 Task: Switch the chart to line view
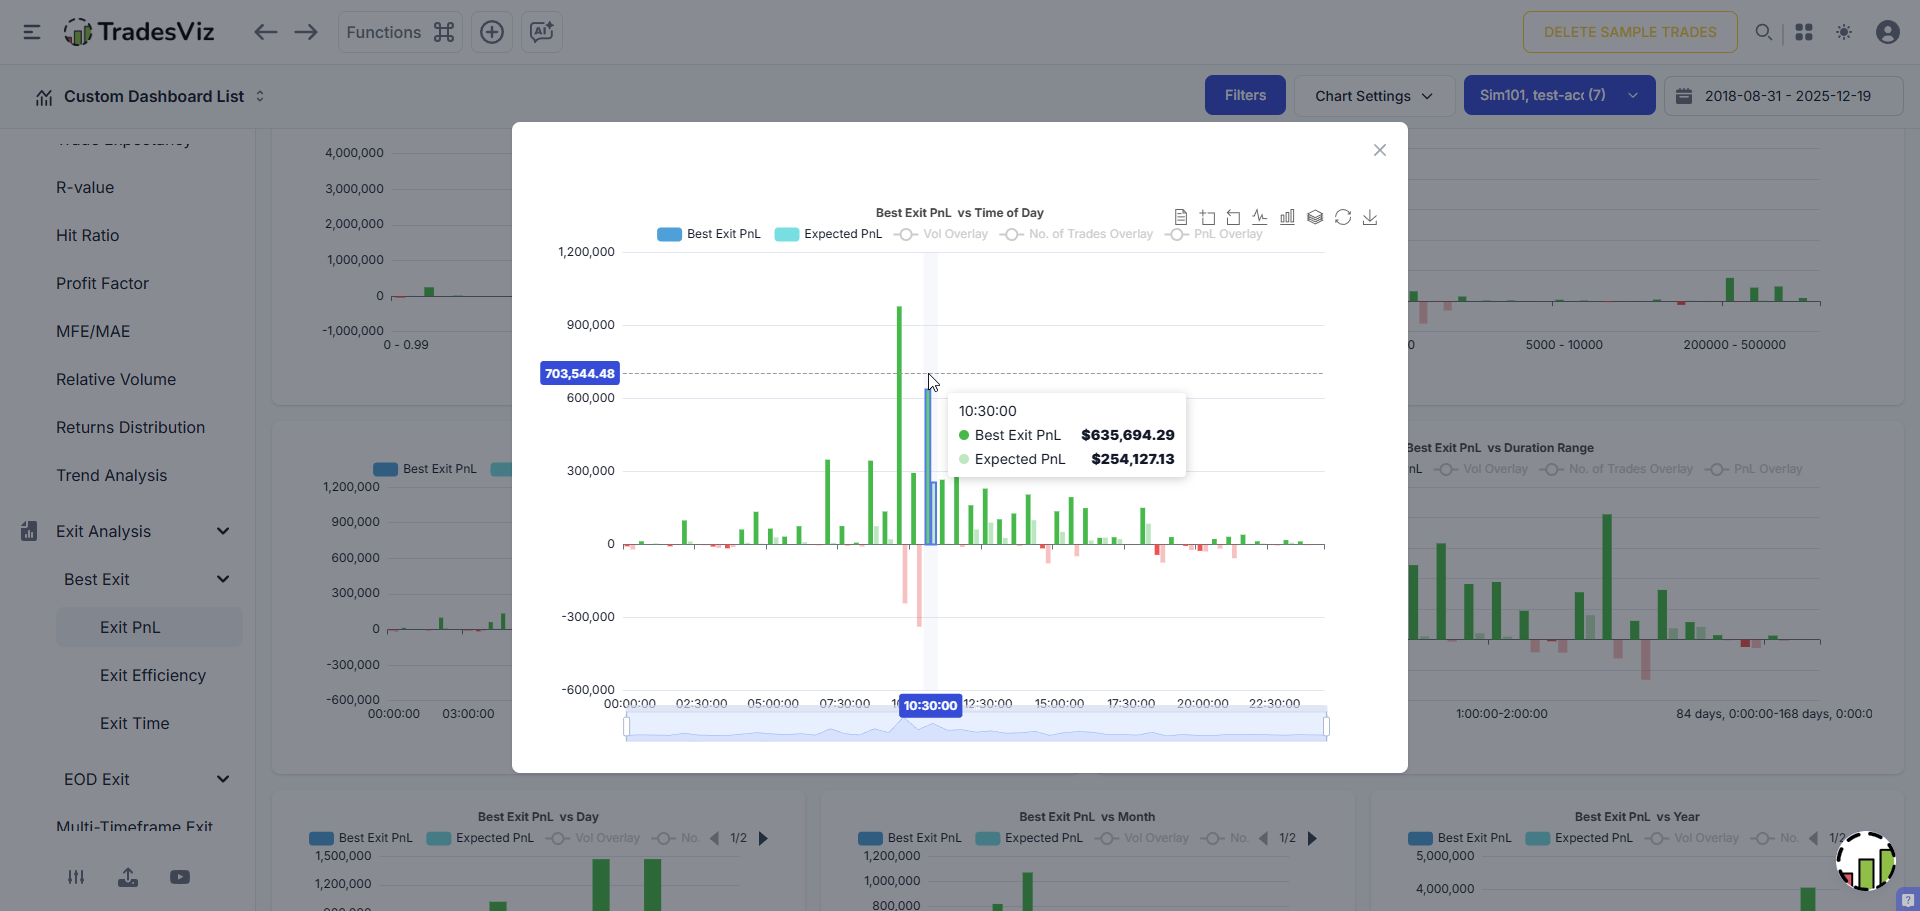point(1260,217)
